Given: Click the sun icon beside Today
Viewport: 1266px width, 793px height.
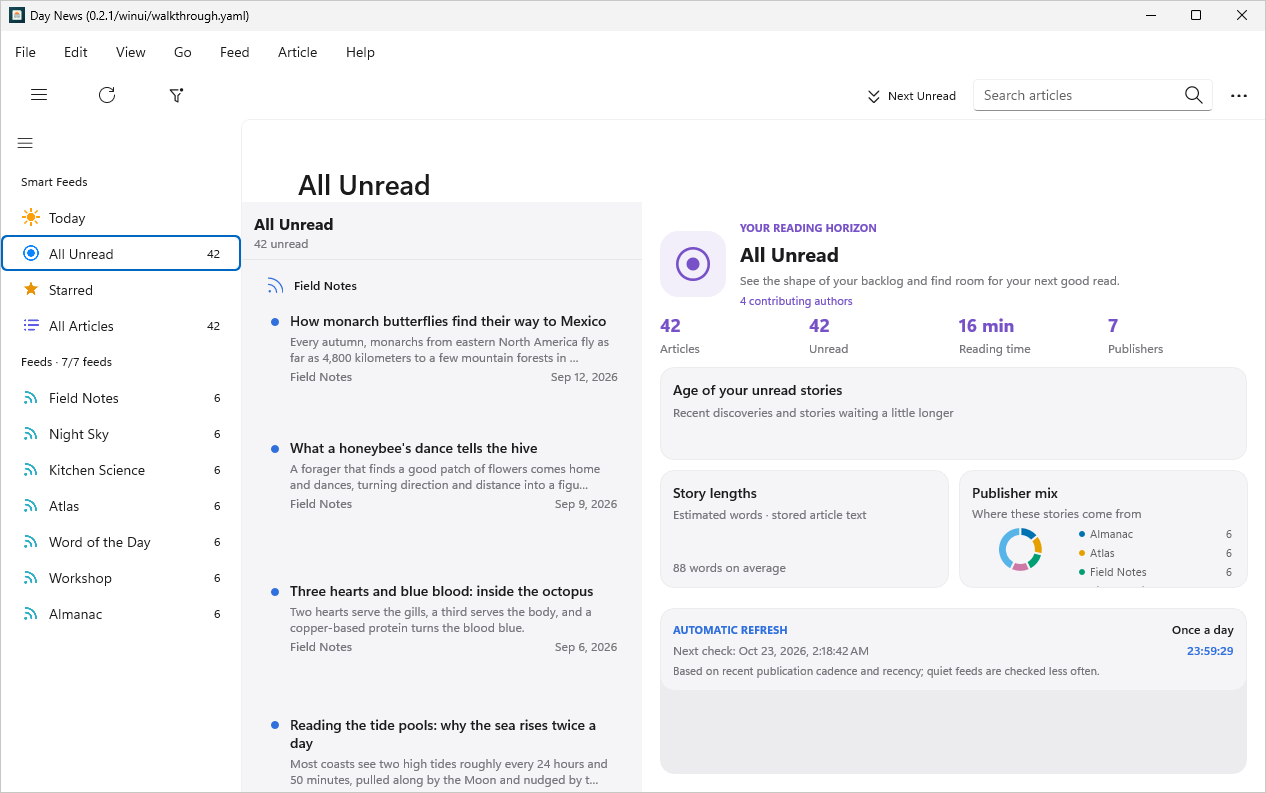Looking at the screenshot, I should tap(31, 218).
